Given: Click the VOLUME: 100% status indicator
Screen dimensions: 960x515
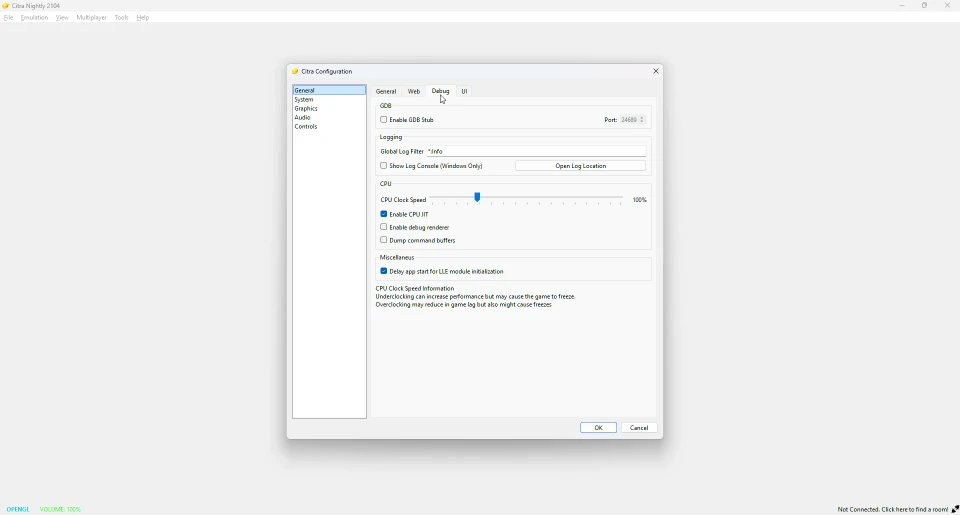Looking at the screenshot, I should tap(60, 509).
